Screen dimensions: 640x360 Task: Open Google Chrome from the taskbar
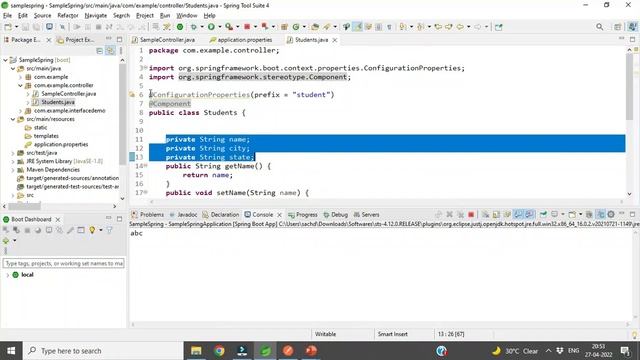(219, 351)
